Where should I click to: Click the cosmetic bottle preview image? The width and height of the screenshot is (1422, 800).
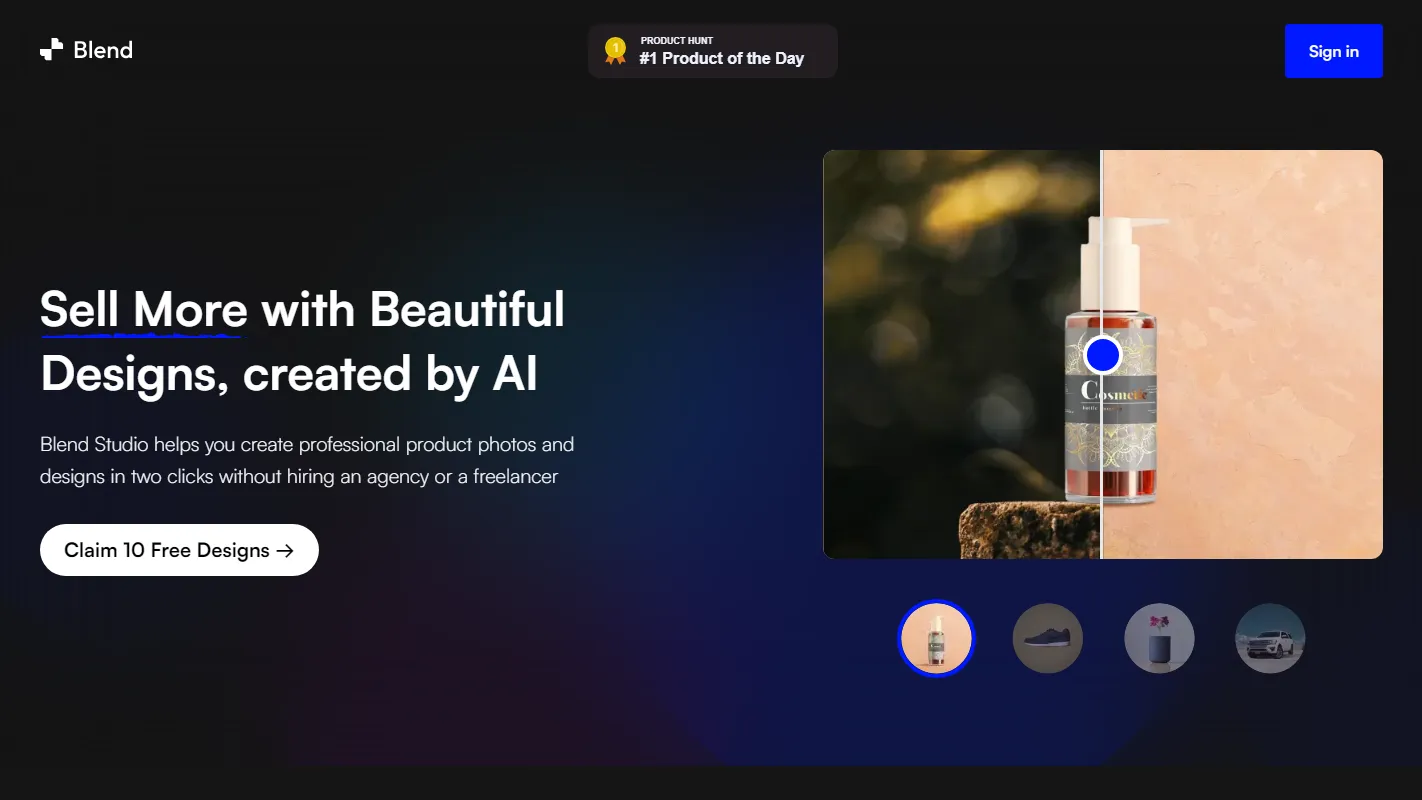[x=1103, y=354]
